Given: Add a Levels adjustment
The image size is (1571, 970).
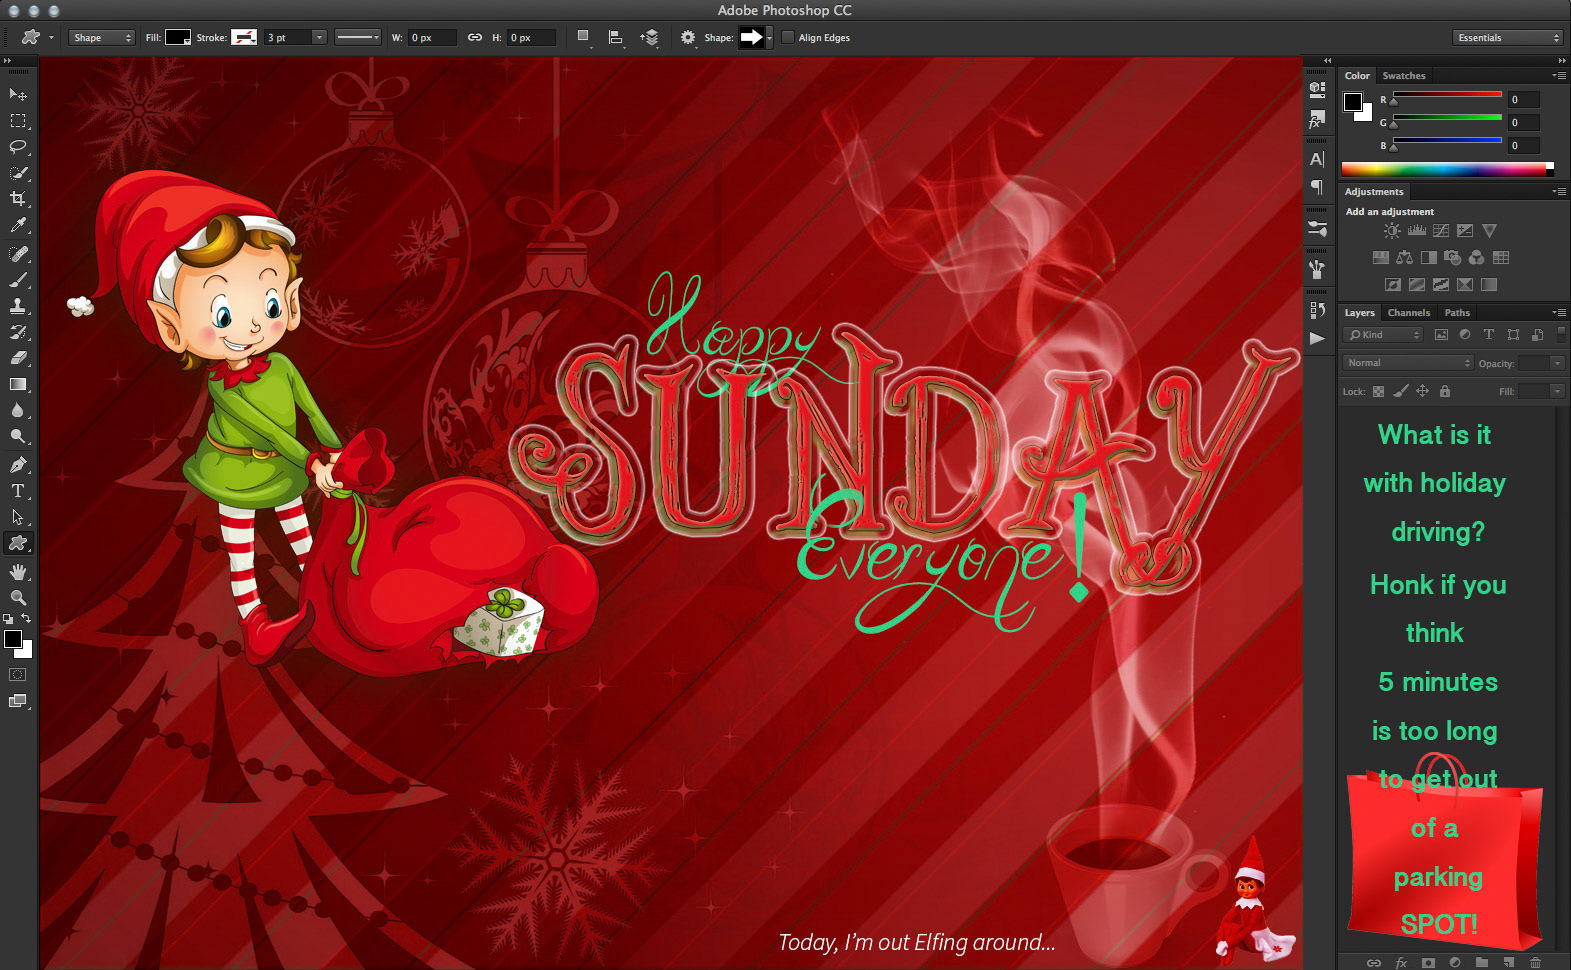Looking at the screenshot, I should click(1417, 231).
